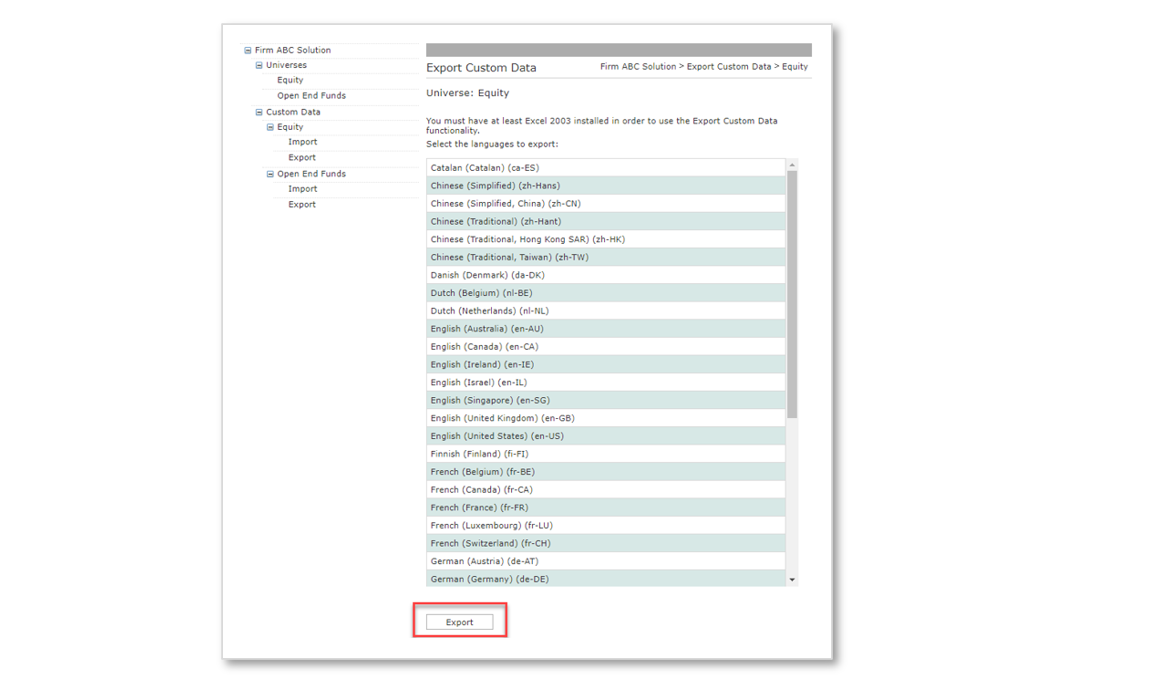Open the Export page under Equity
This screenshot has height=700, width=1157.
[301, 157]
